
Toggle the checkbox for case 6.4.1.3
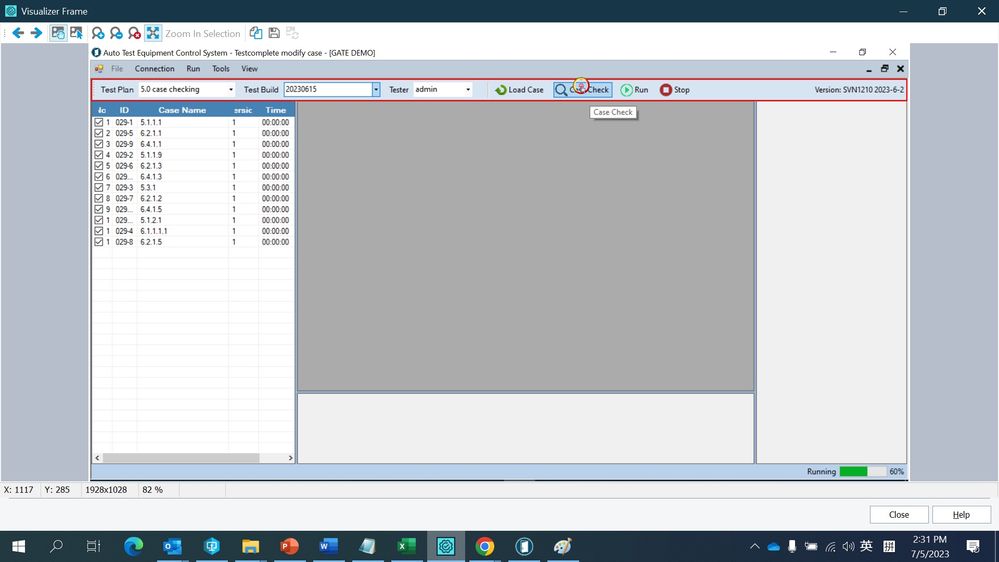click(99, 177)
